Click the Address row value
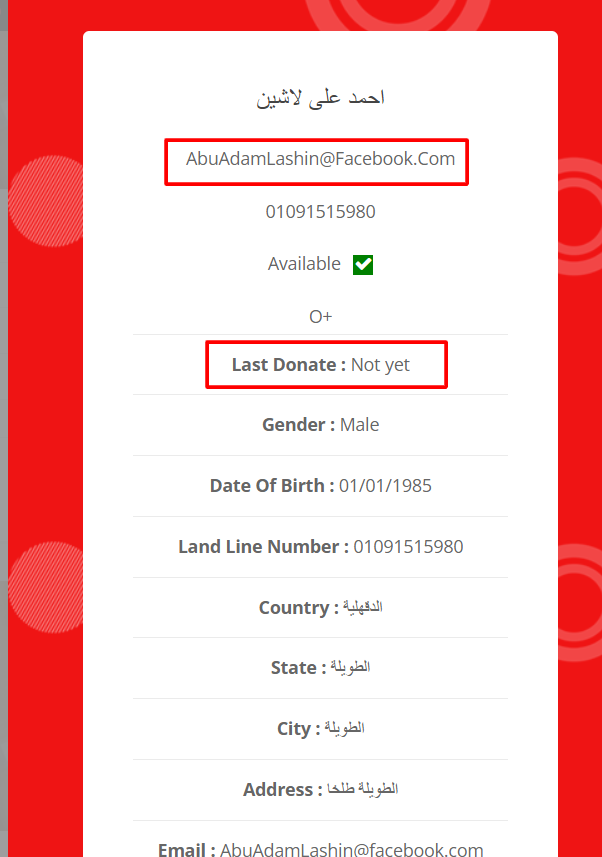602x857 pixels. click(363, 789)
